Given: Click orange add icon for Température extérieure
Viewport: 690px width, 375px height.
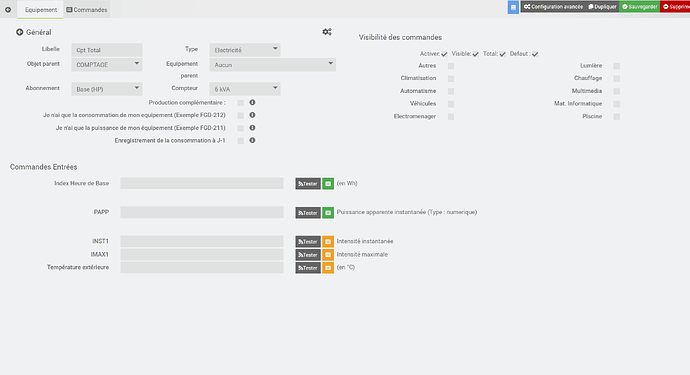Looking at the screenshot, I should click(x=328, y=268).
